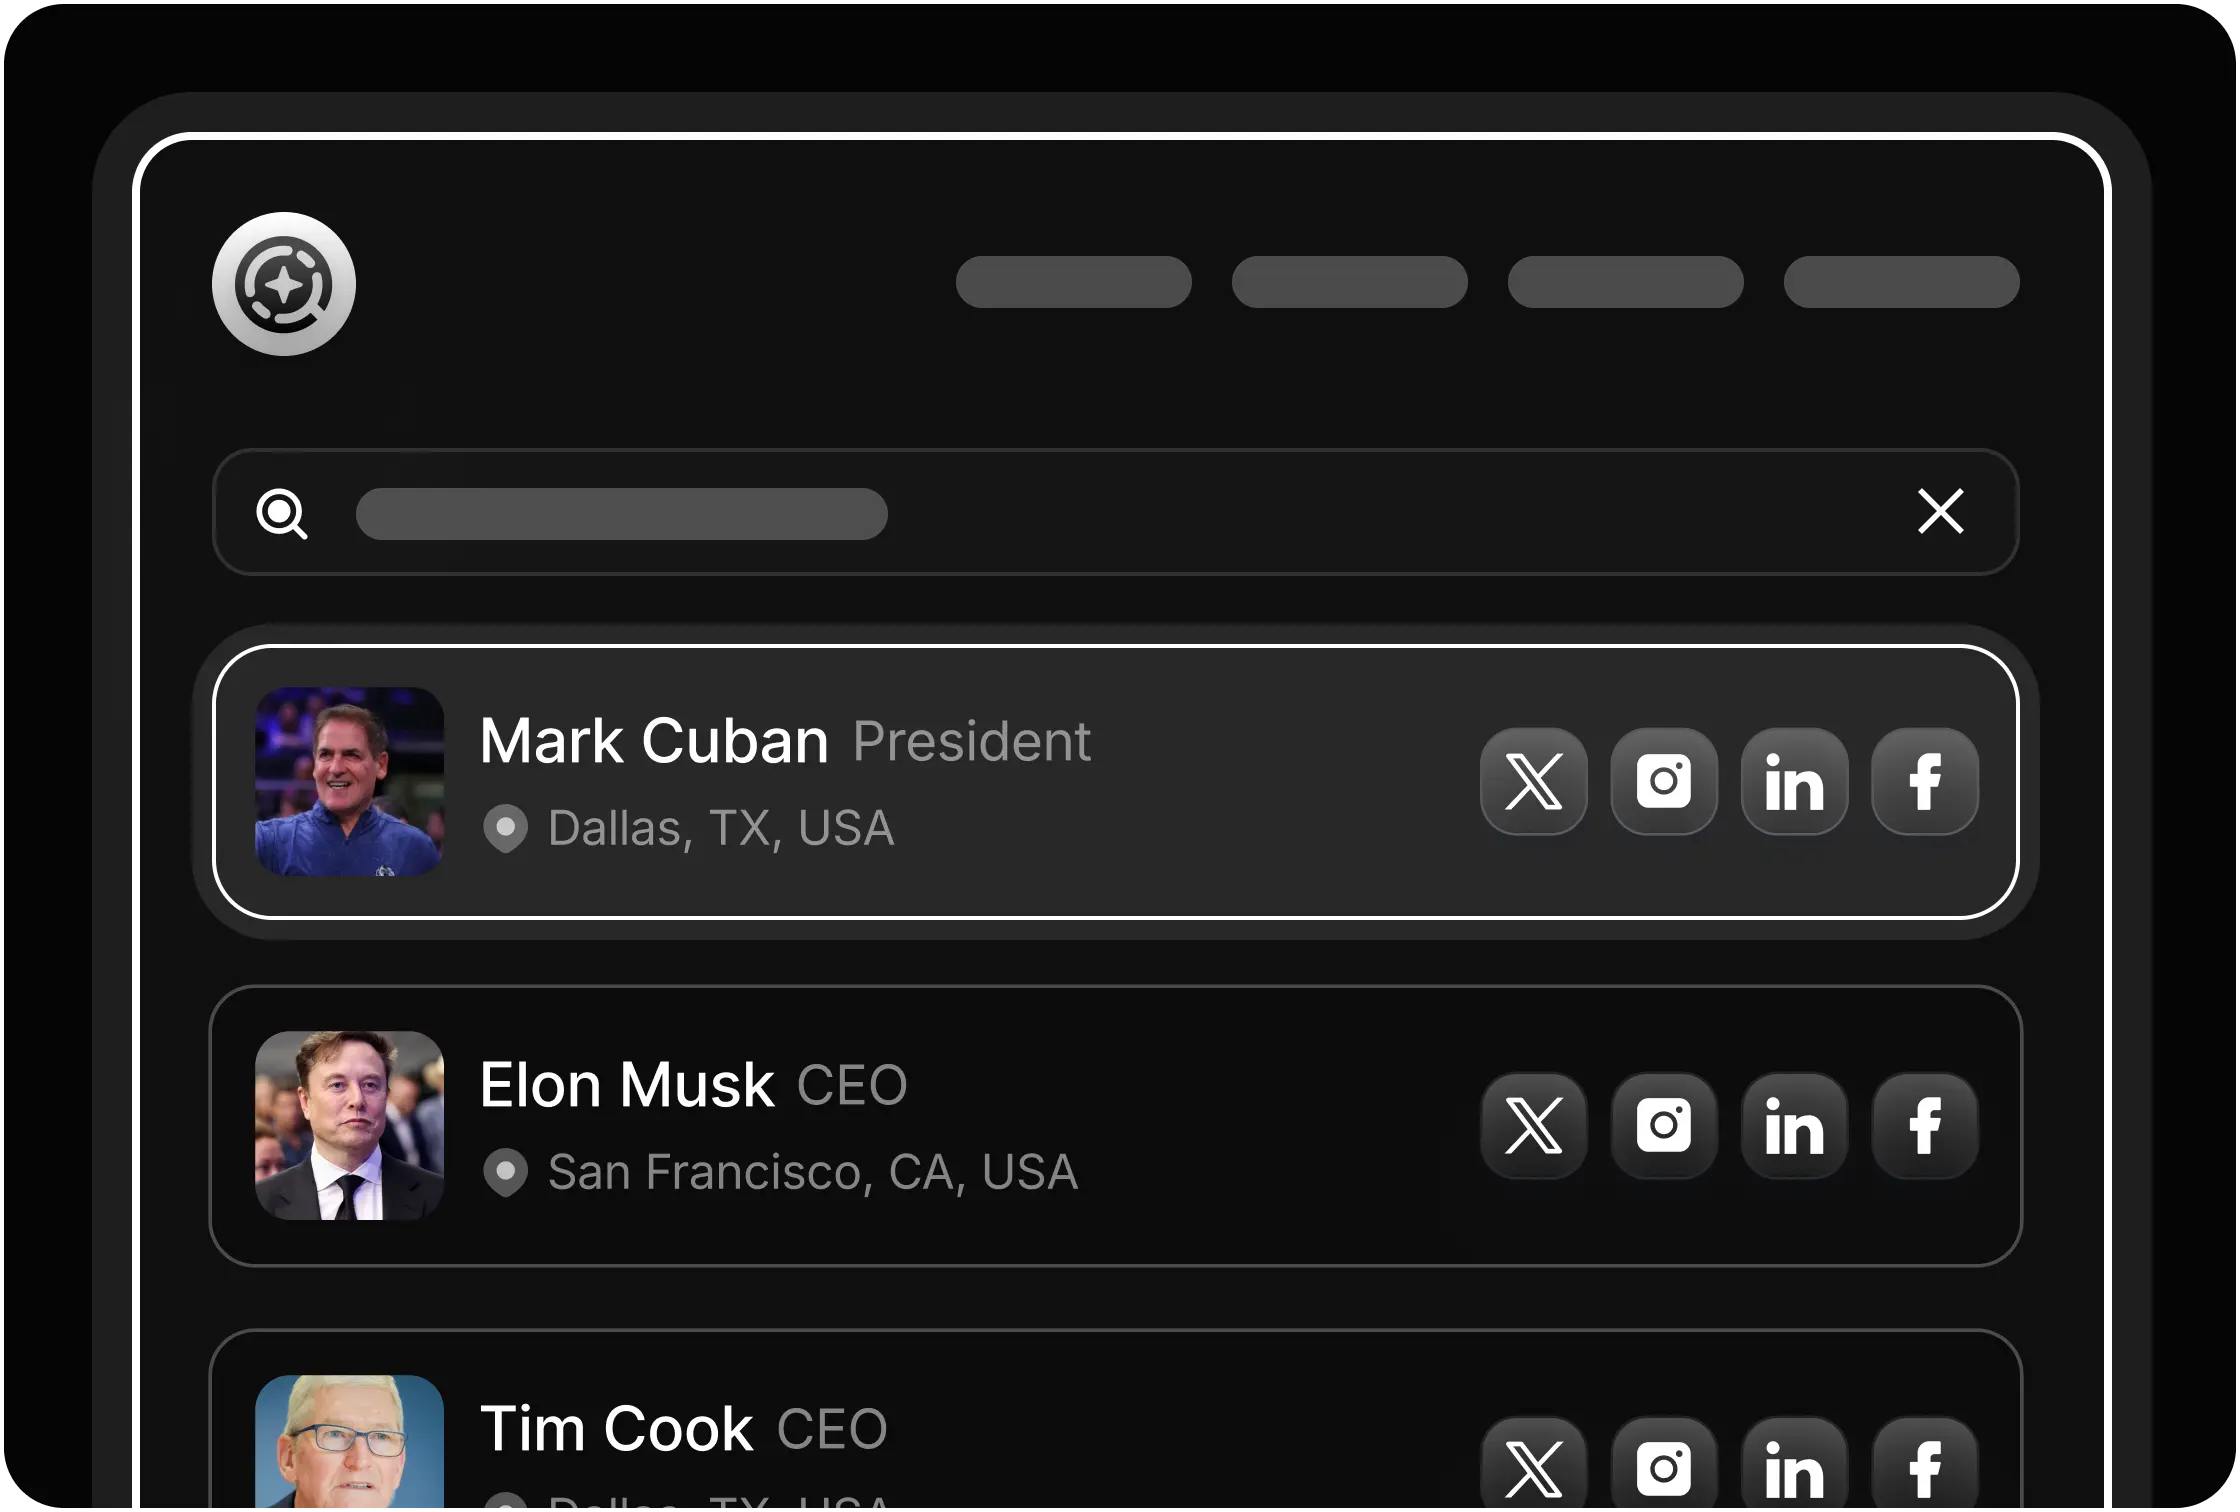The image size is (2240, 1512).
Task: Open Elon Musk's Facebook icon
Action: (1925, 1126)
